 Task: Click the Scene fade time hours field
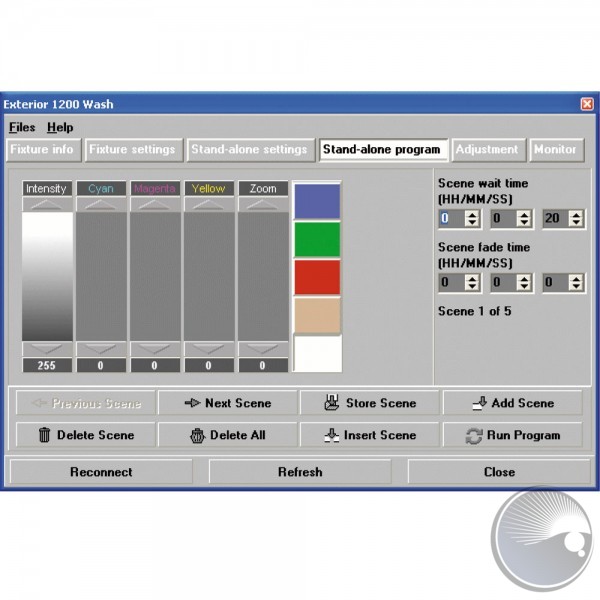coord(452,283)
